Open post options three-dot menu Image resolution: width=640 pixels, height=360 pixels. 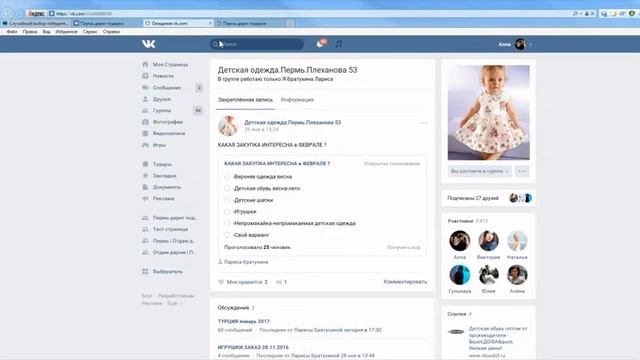click(423, 123)
